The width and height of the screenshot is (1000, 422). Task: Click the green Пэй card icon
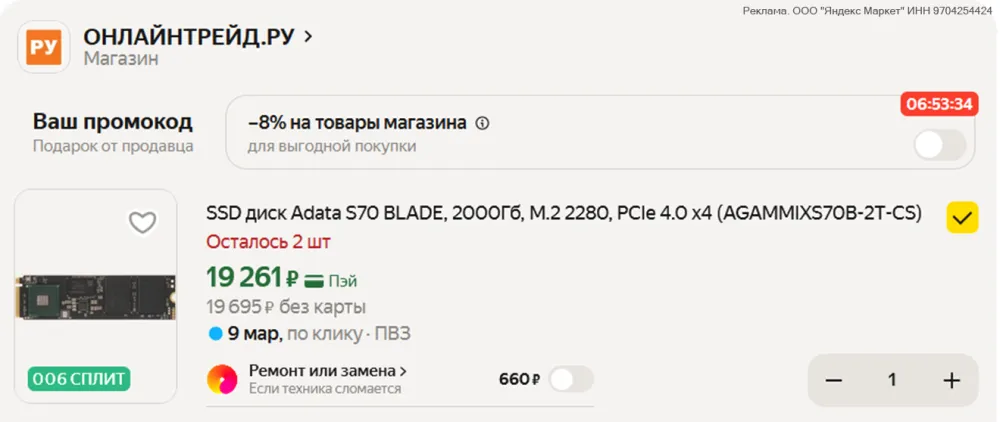(x=316, y=280)
